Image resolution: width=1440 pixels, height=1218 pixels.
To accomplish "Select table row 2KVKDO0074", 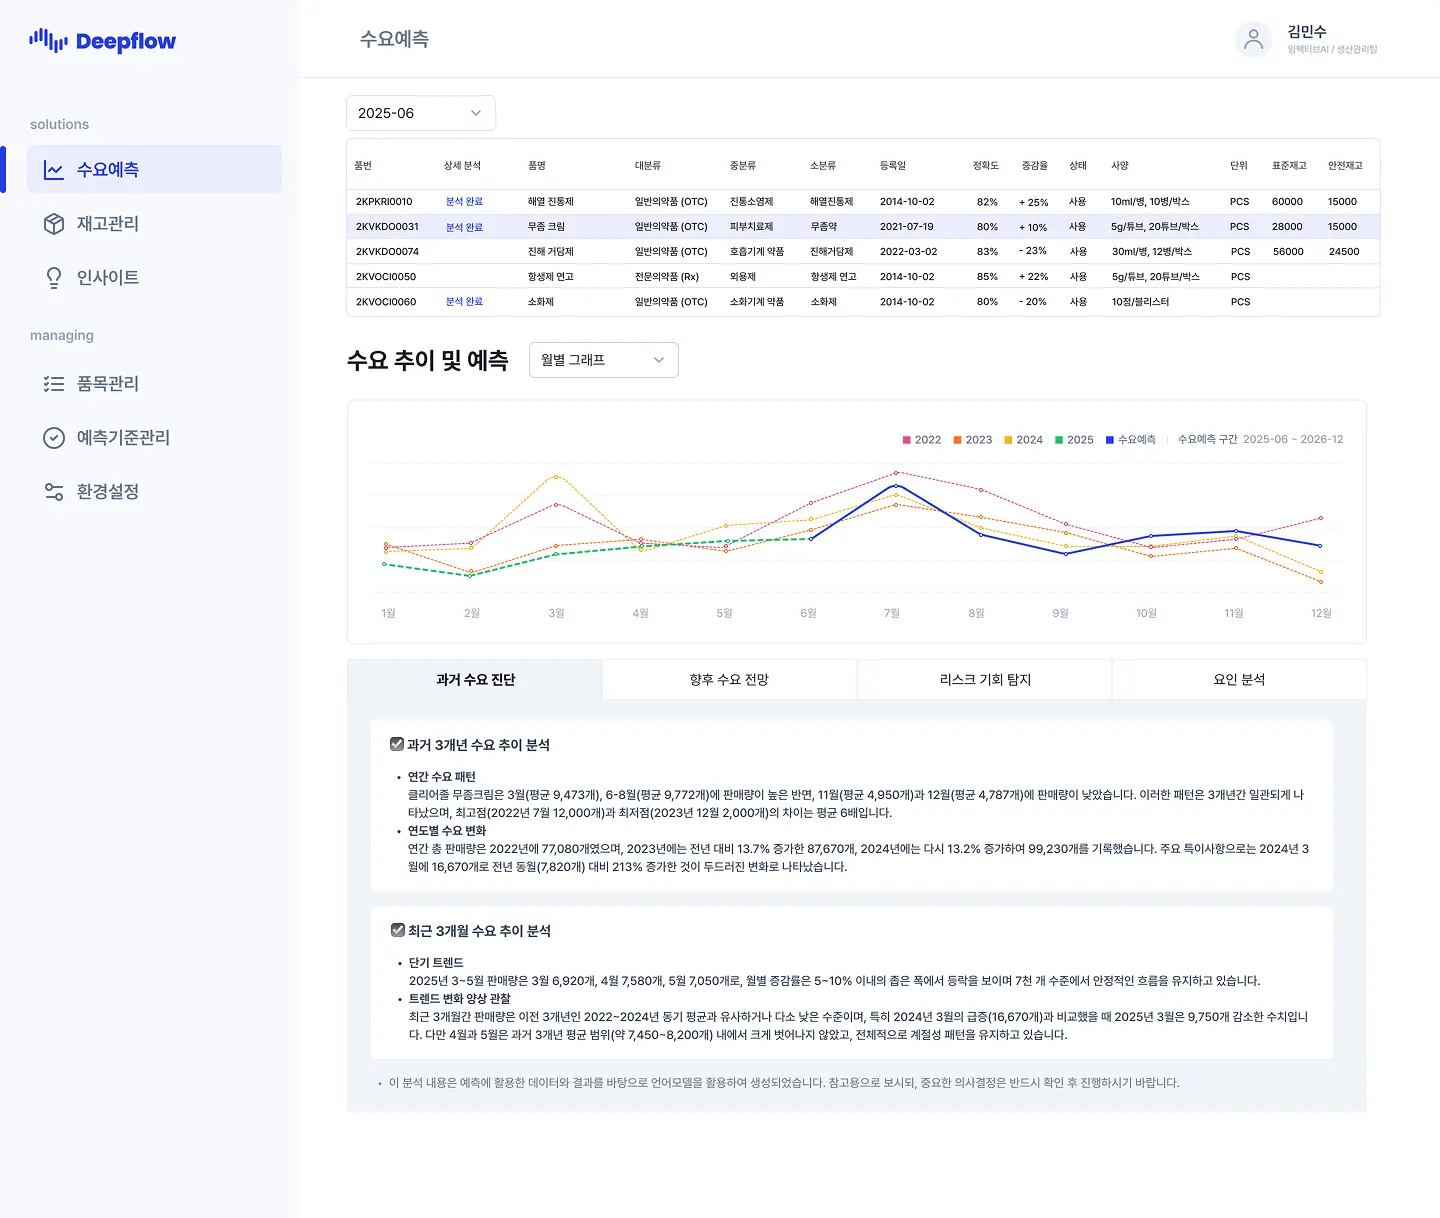I will (x=863, y=252).
